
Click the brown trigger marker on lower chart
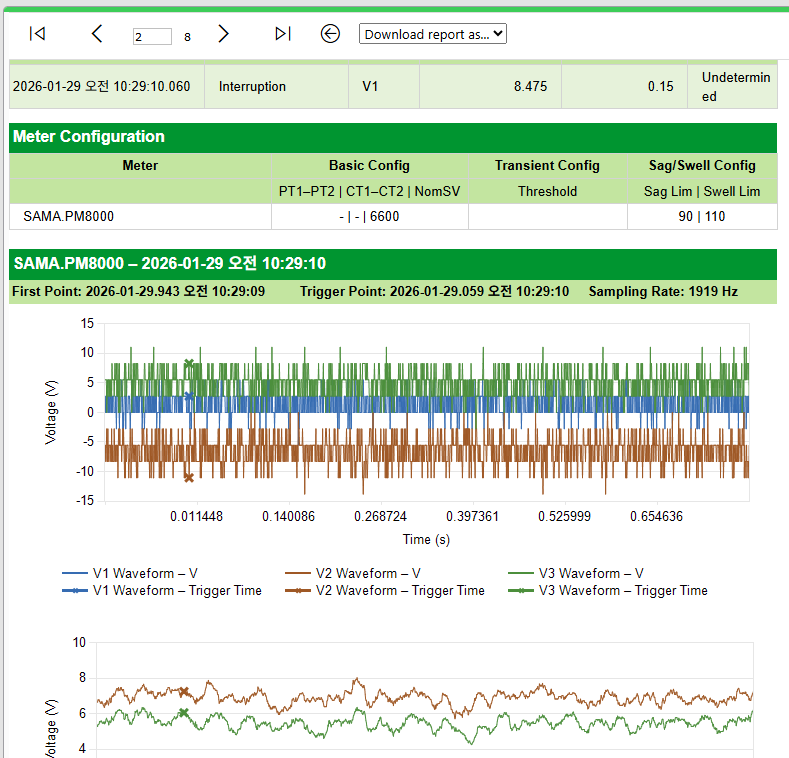(184, 692)
